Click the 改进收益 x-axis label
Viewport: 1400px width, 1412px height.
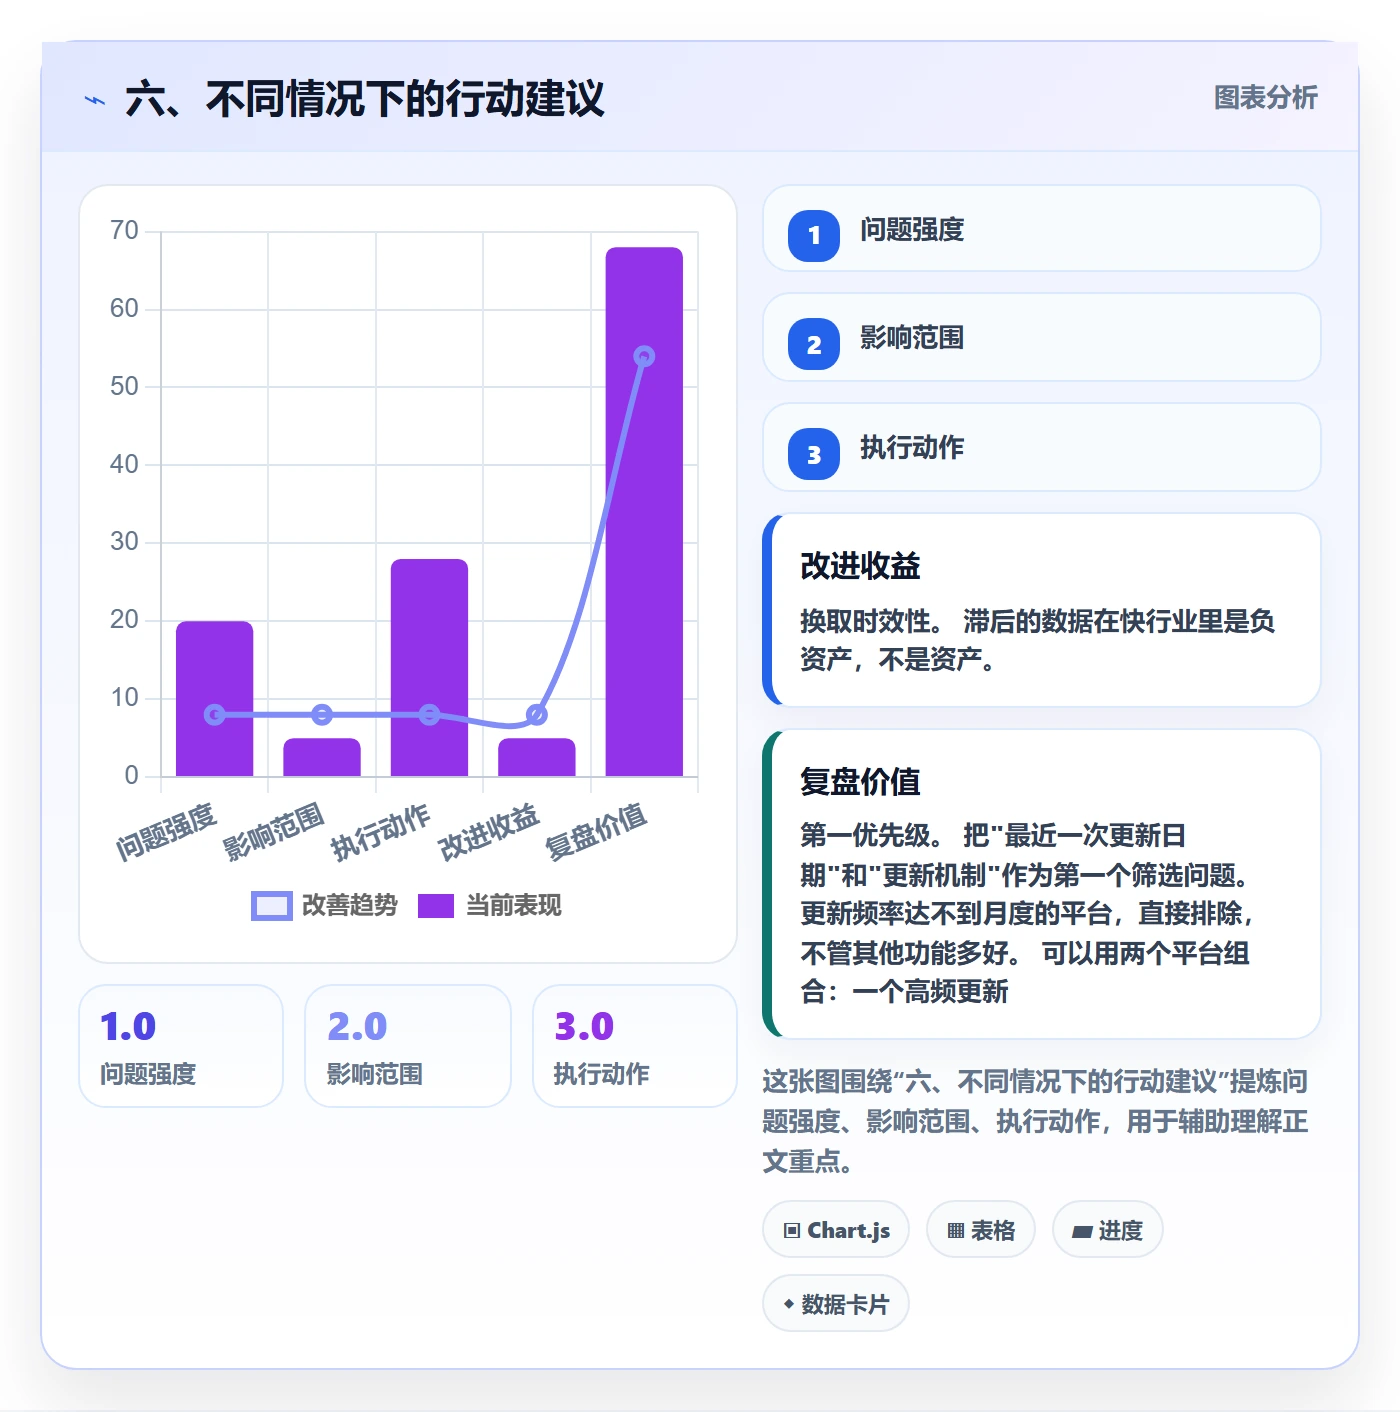pyautogui.click(x=489, y=832)
